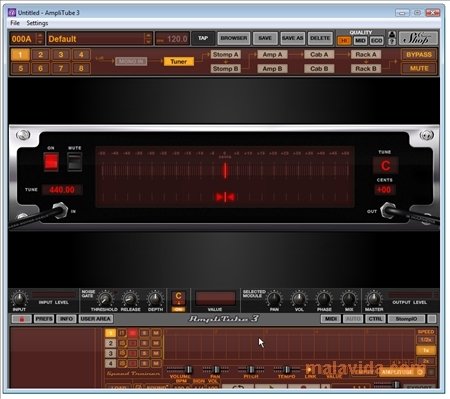Set quality to HI
Viewport: 450px width, 399px height.
[344, 41]
